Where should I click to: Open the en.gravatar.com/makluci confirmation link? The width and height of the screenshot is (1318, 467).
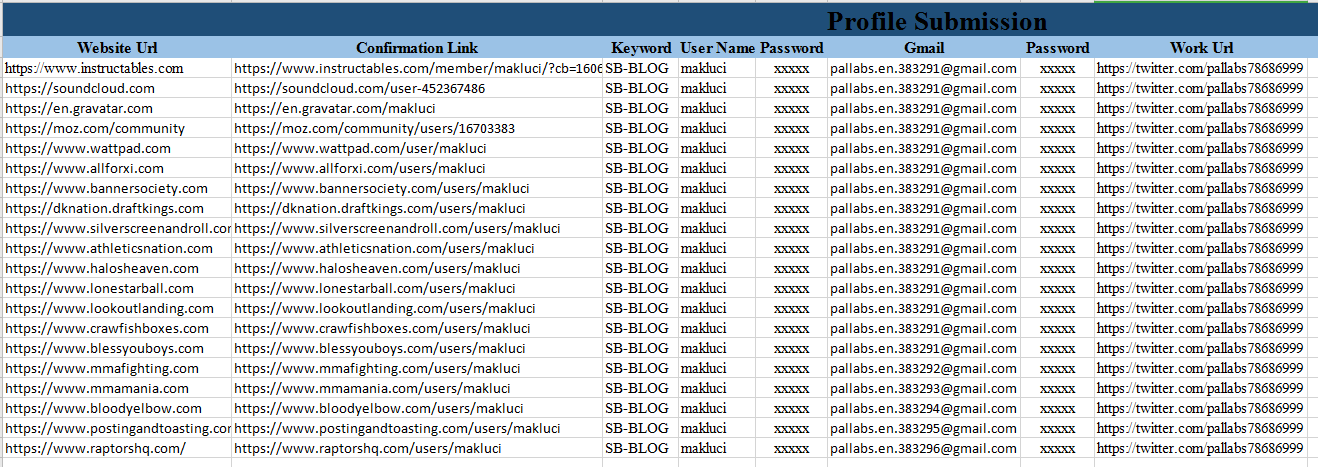[349, 108]
